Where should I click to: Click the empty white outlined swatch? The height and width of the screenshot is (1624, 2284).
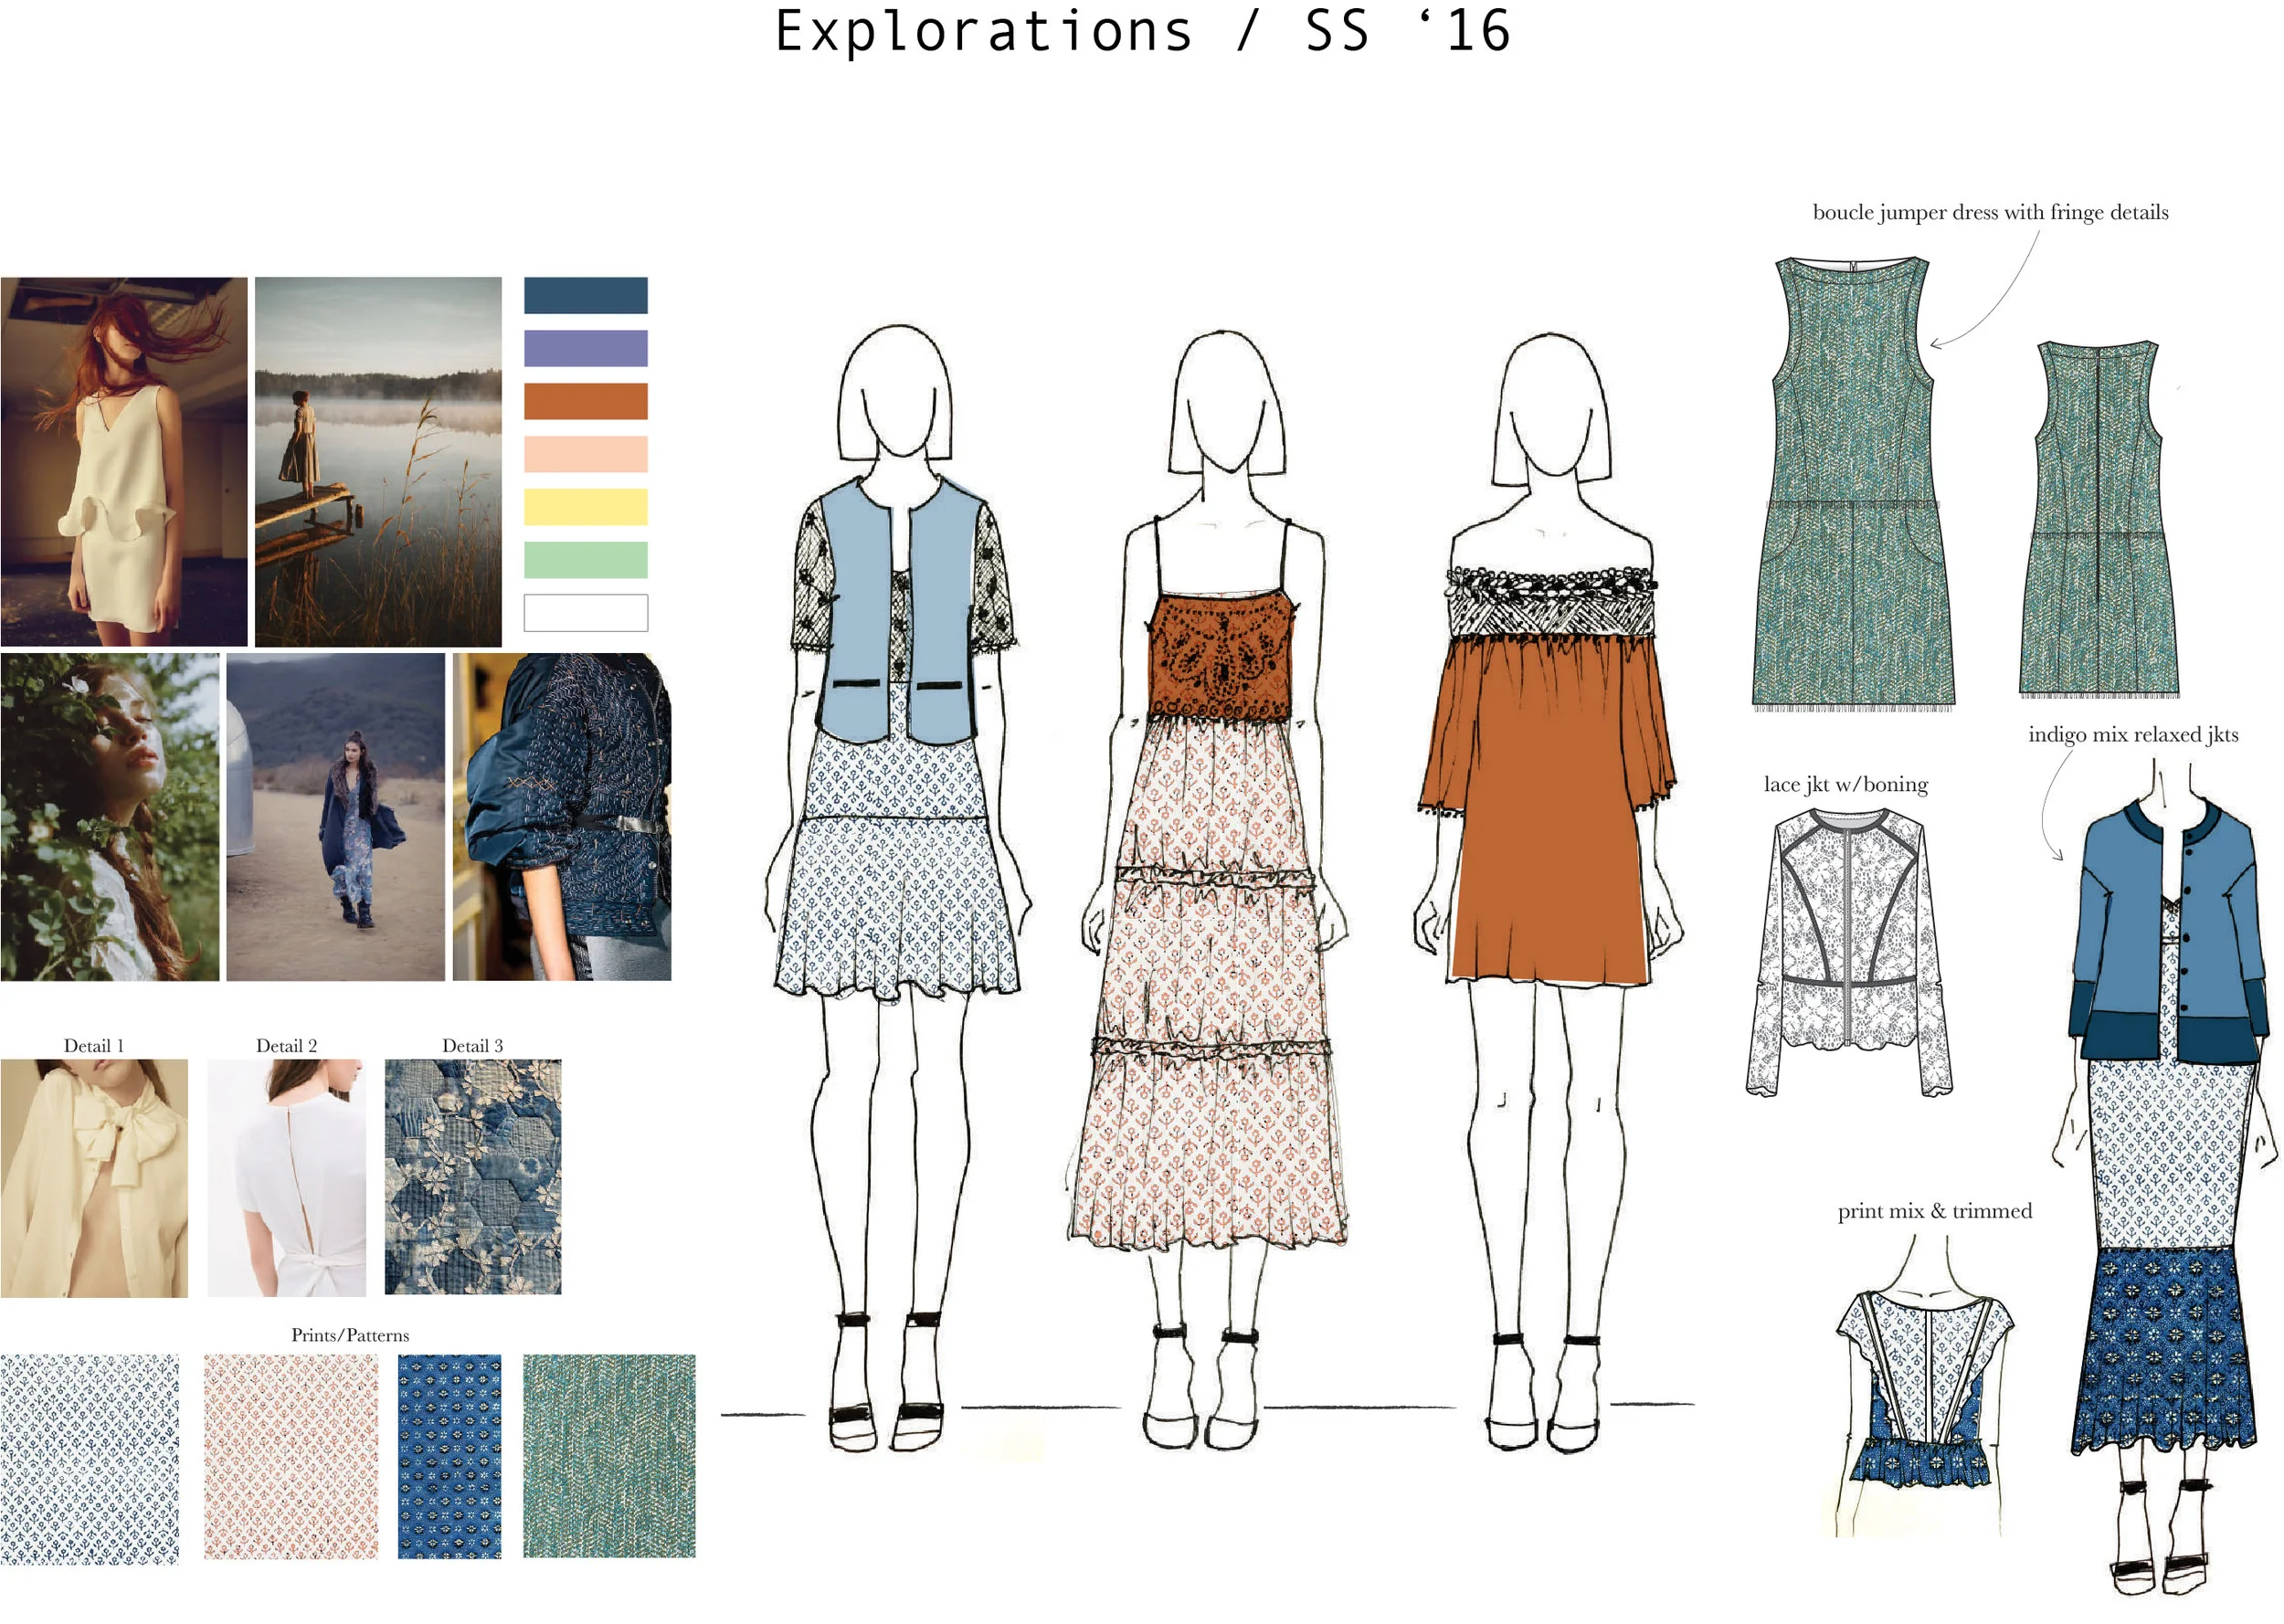(585, 613)
